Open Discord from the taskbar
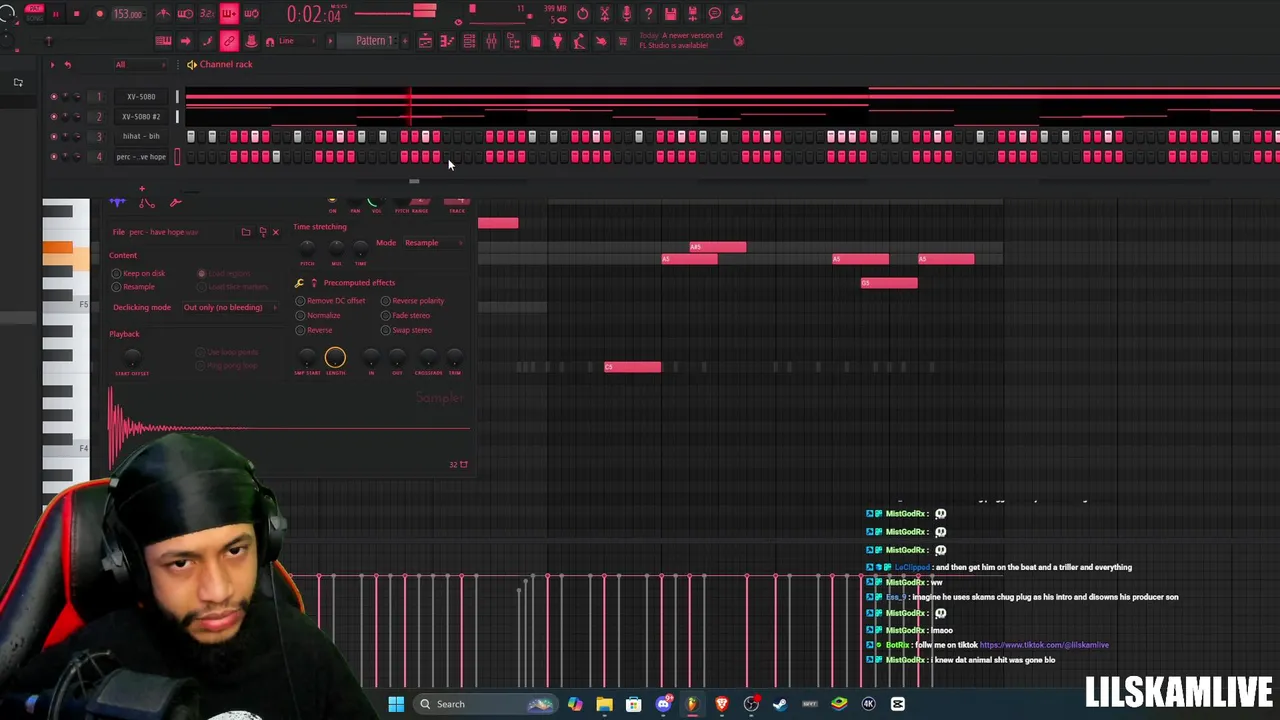 662,704
